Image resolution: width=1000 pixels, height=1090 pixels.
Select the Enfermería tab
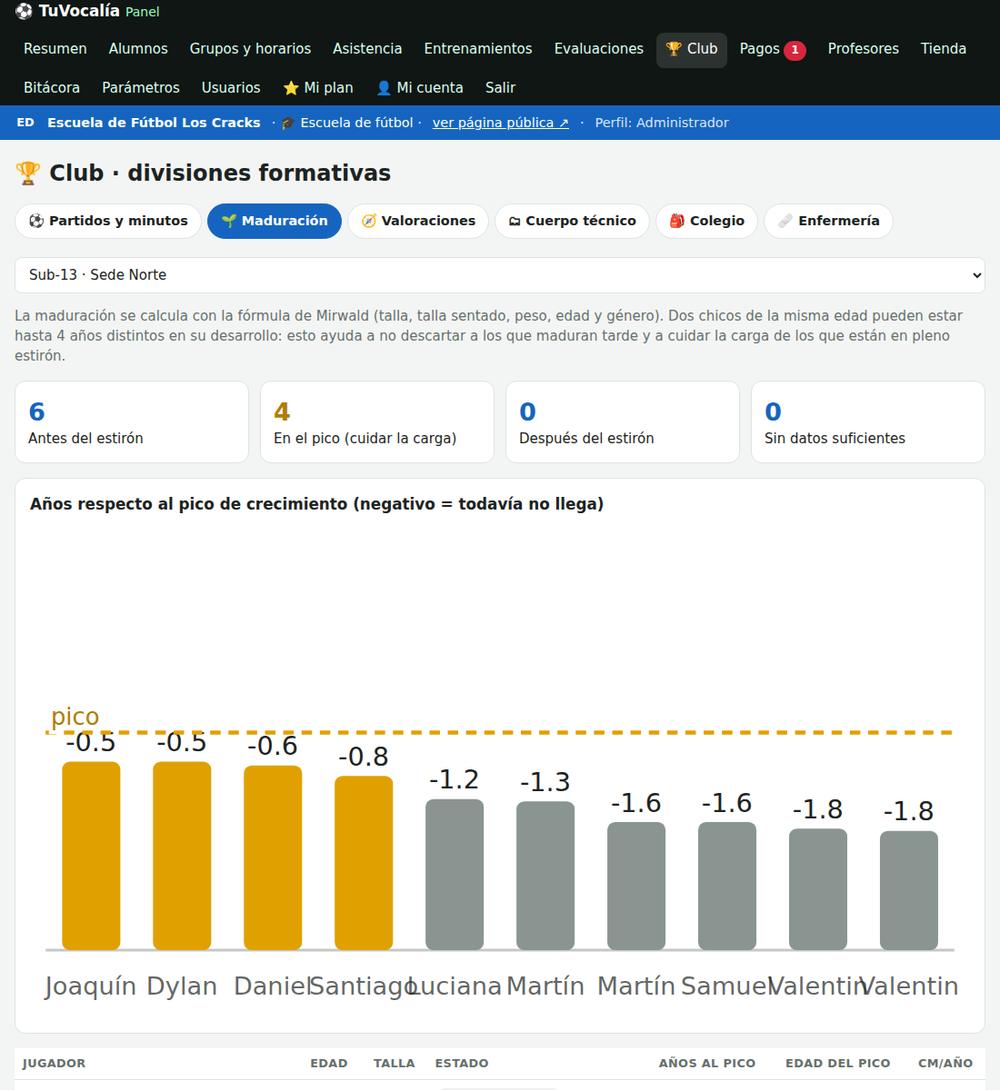pyautogui.click(x=828, y=221)
